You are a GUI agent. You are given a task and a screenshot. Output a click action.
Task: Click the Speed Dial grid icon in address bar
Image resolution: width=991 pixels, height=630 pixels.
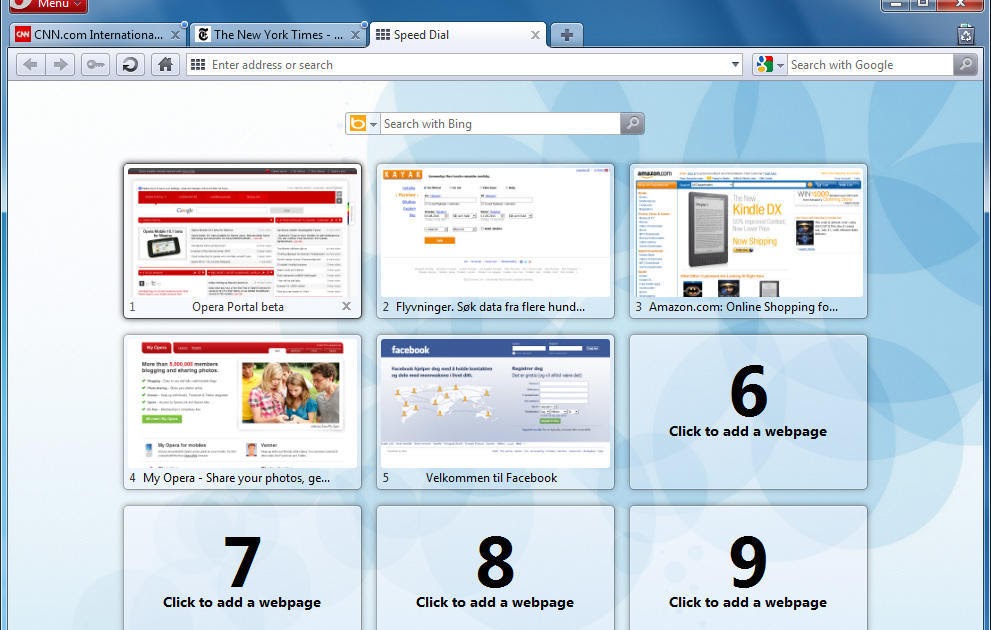(198, 64)
